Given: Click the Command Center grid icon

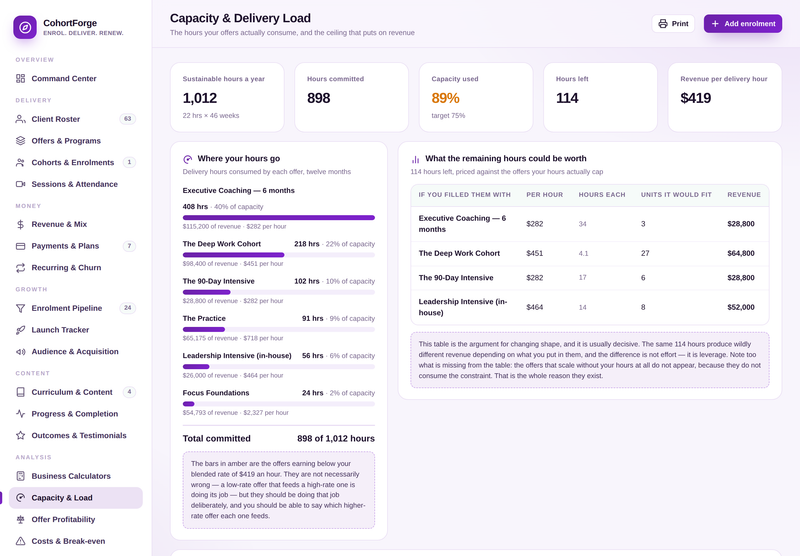Looking at the screenshot, I should (20, 79).
